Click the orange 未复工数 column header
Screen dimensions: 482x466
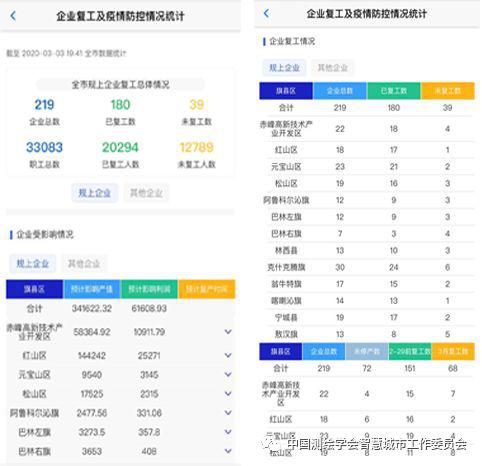point(448,91)
